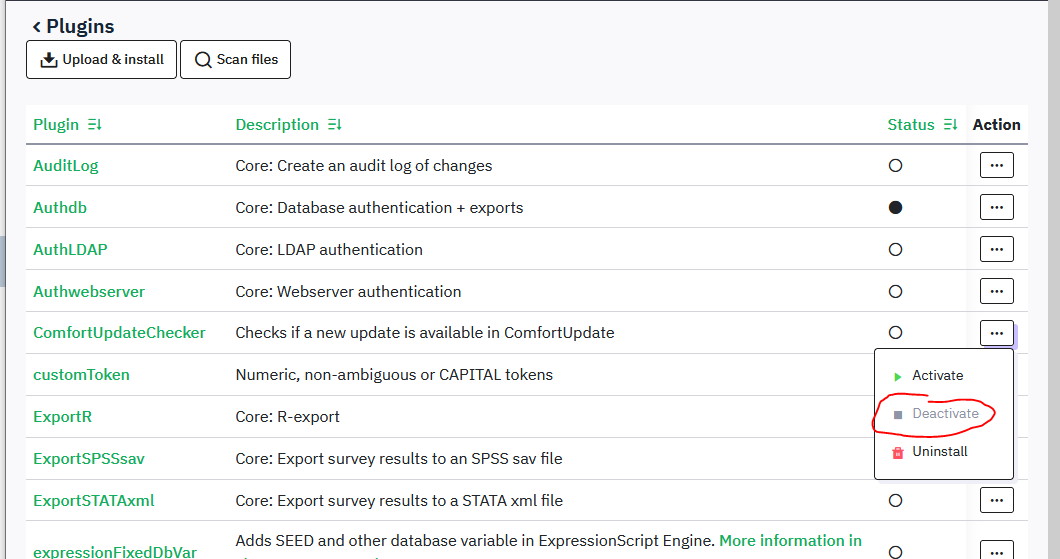This screenshot has height=559, width=1060.
Task: Sort by Plugin column sort icon
Action: 95,125
